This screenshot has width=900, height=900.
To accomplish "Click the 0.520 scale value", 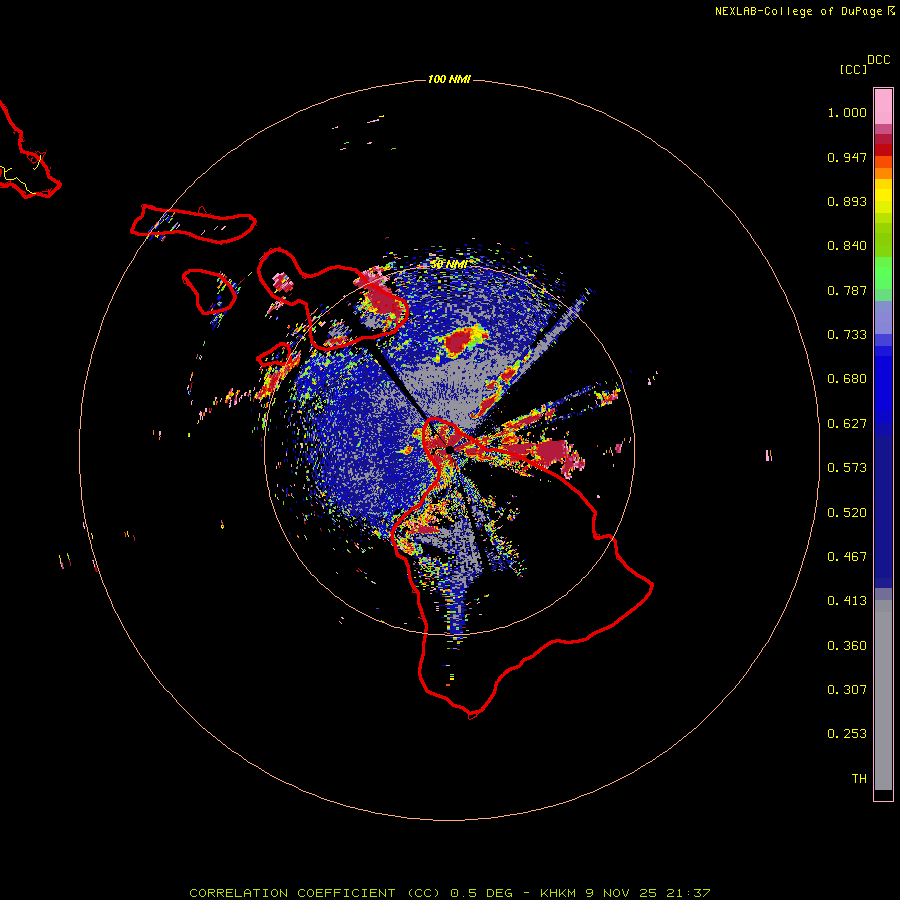I will pyautogui.click(x=847, y=513).
